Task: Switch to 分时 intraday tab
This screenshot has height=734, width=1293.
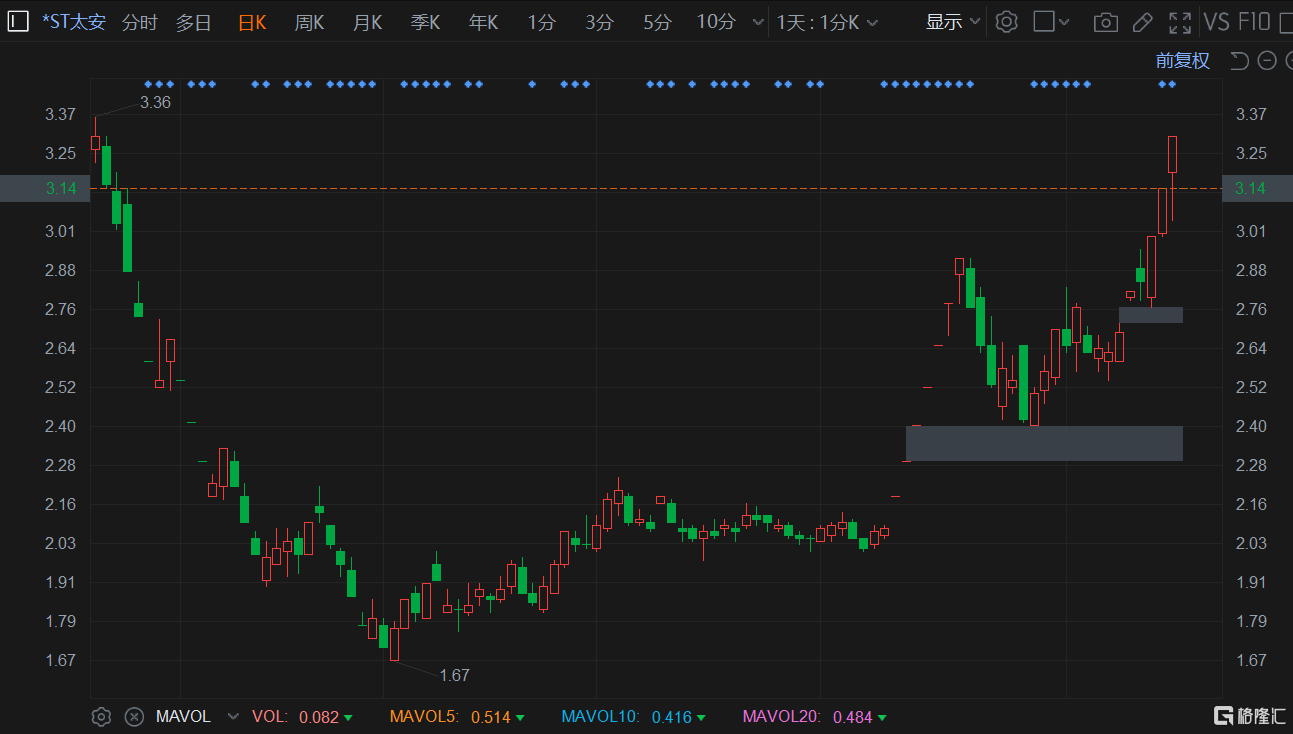Action: pyautogui.click(x=140, y=22)
